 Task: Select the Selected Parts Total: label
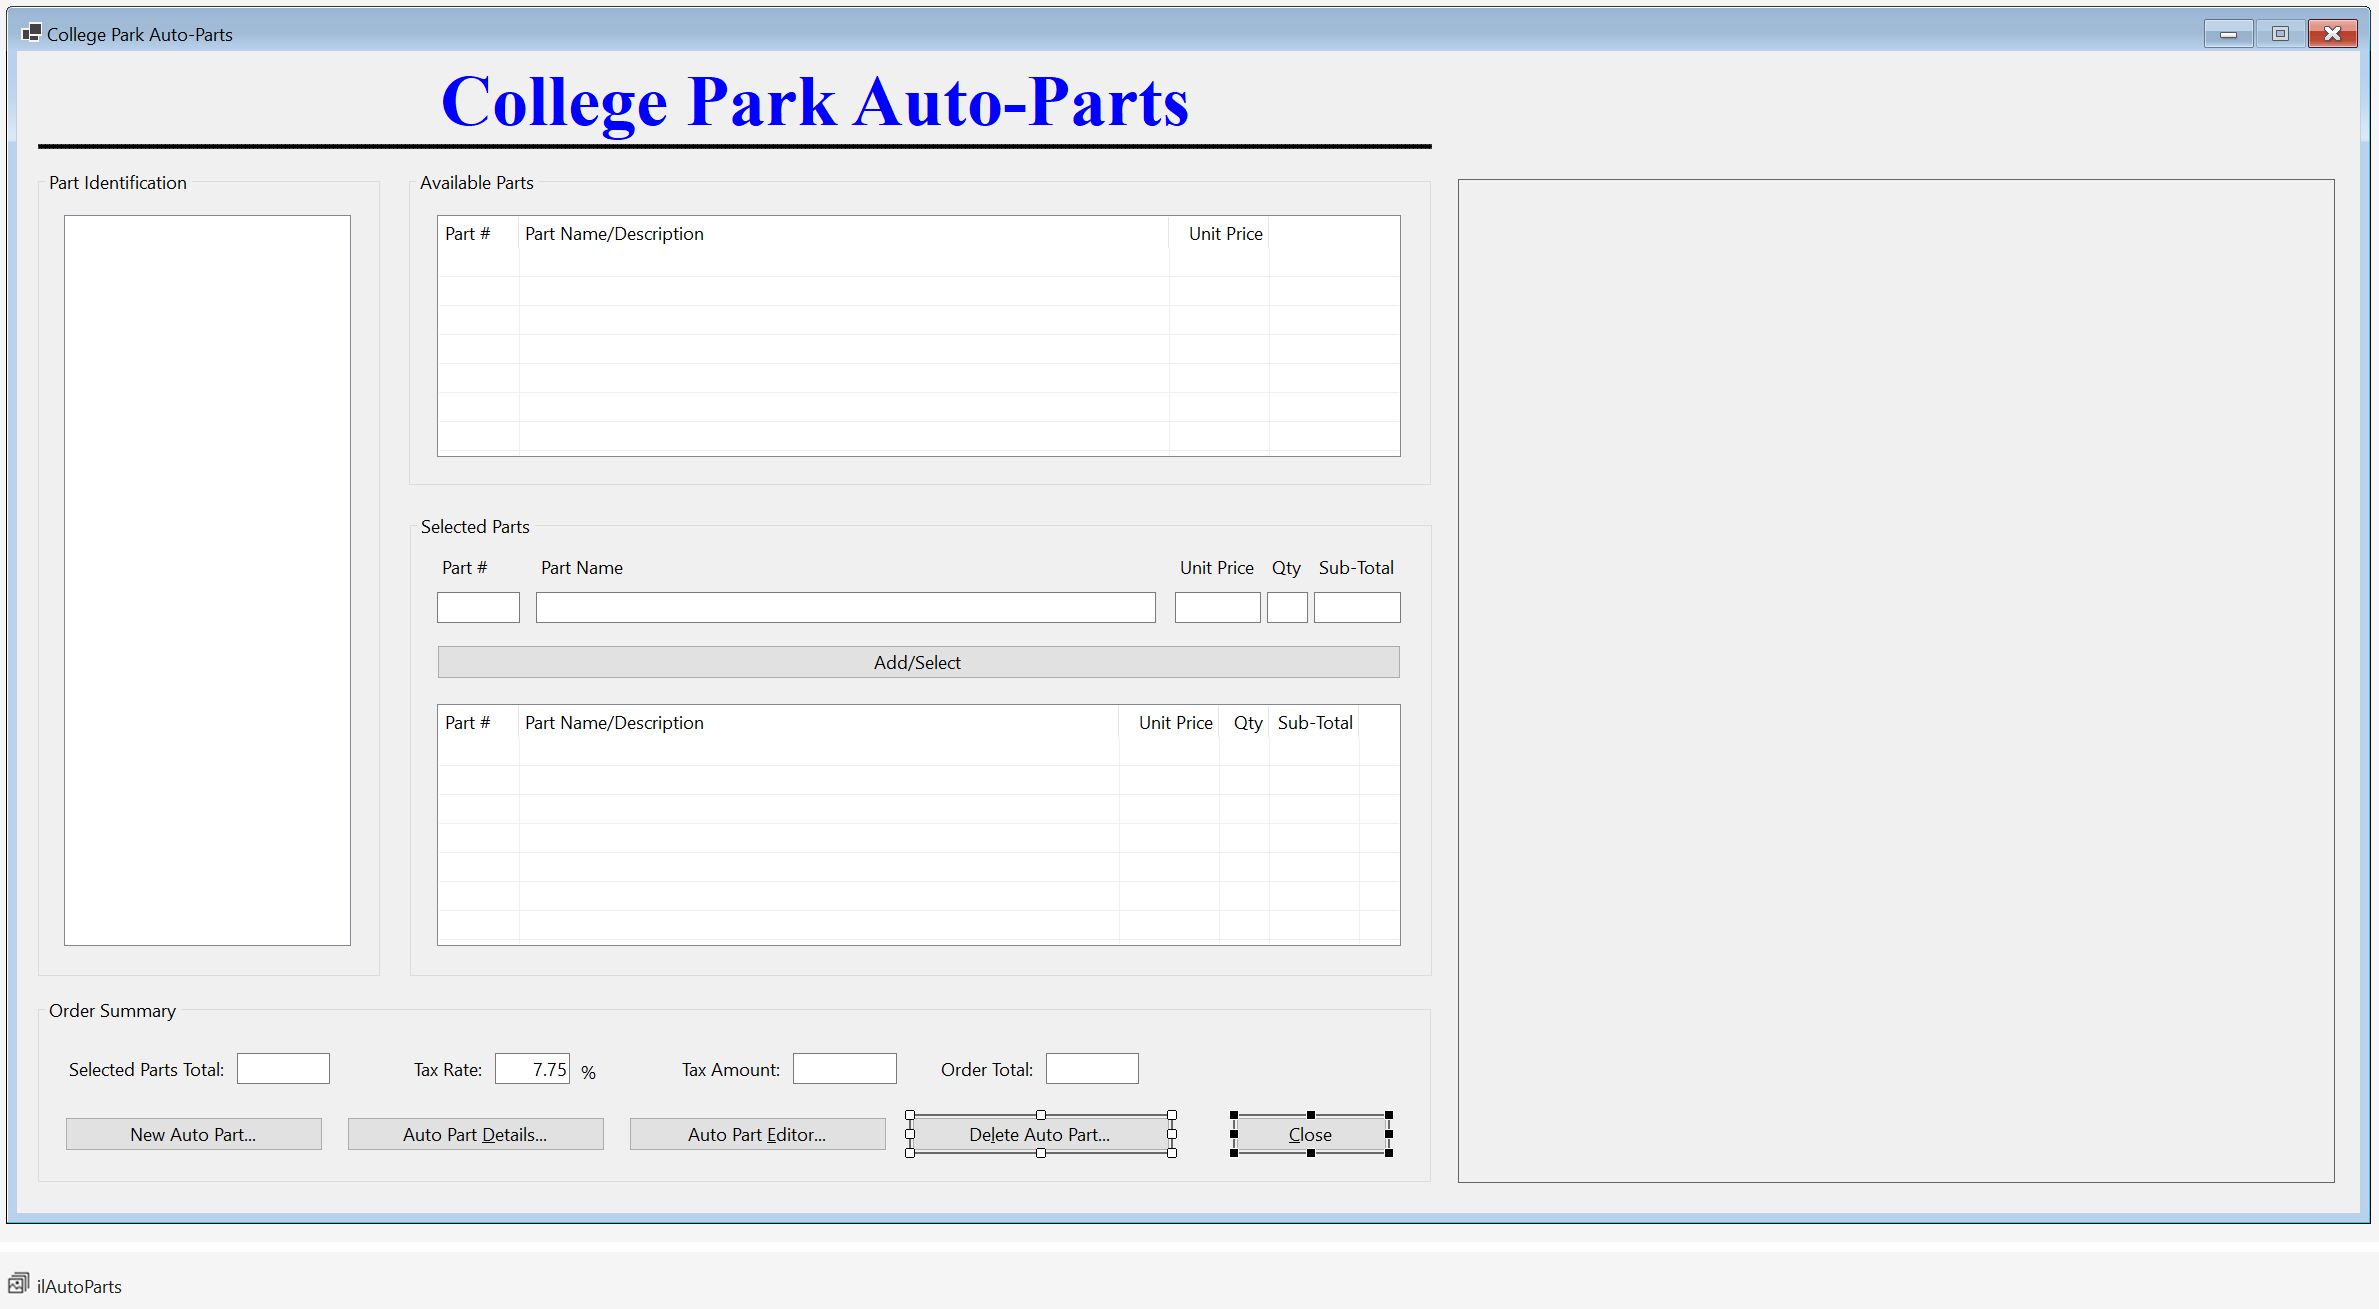tap(147, 1069)
